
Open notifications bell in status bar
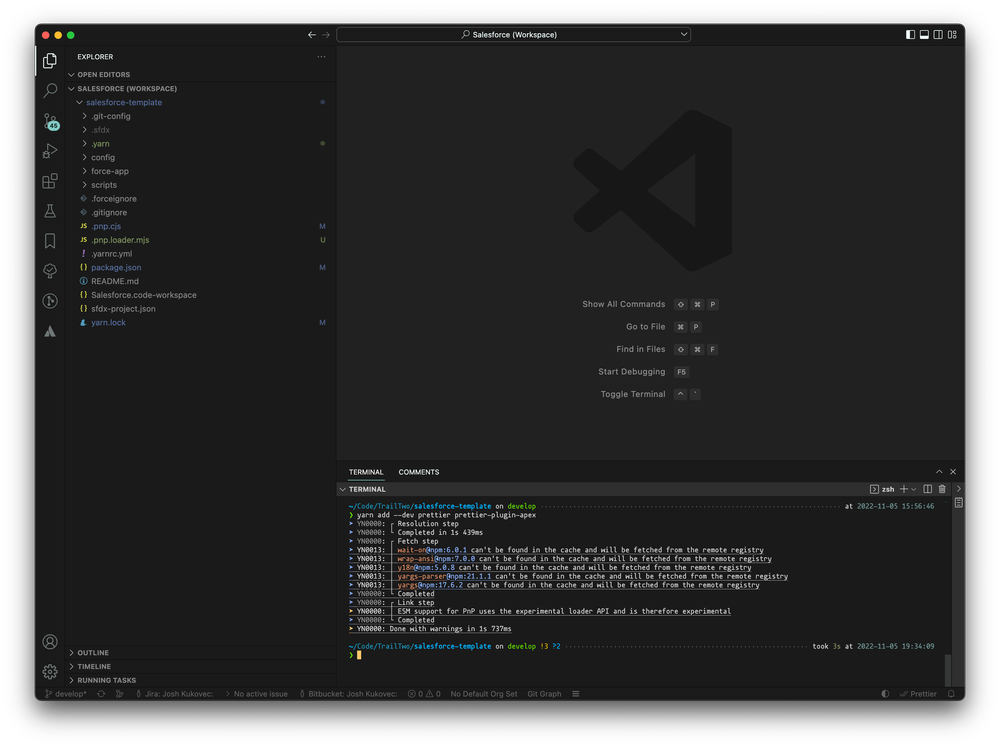point(951,694)
